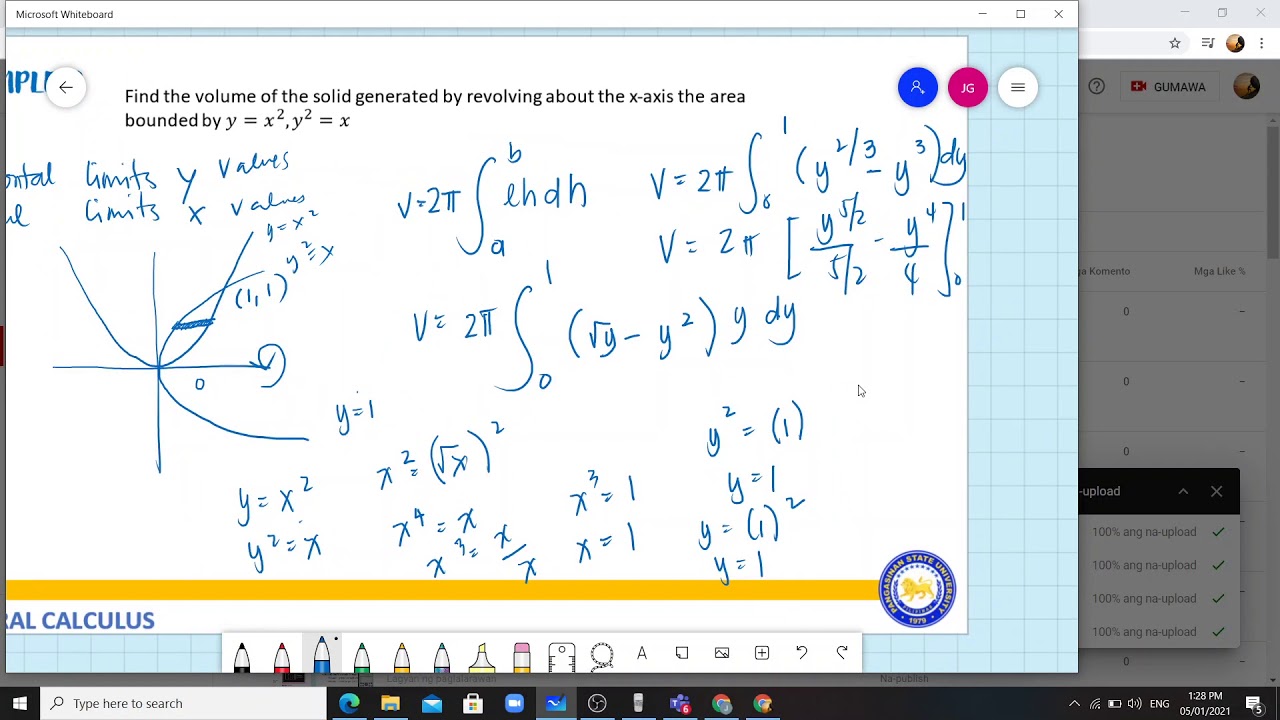Select the eraser tool
Image resolution: width=1280 pixels, height=720 pixels.
click(x=522, y=655)
